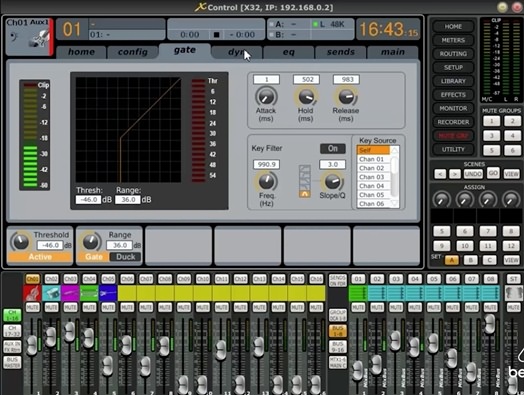Go to previous scene arrow
This screenshot has height=395, width=524.
[440, 174]
